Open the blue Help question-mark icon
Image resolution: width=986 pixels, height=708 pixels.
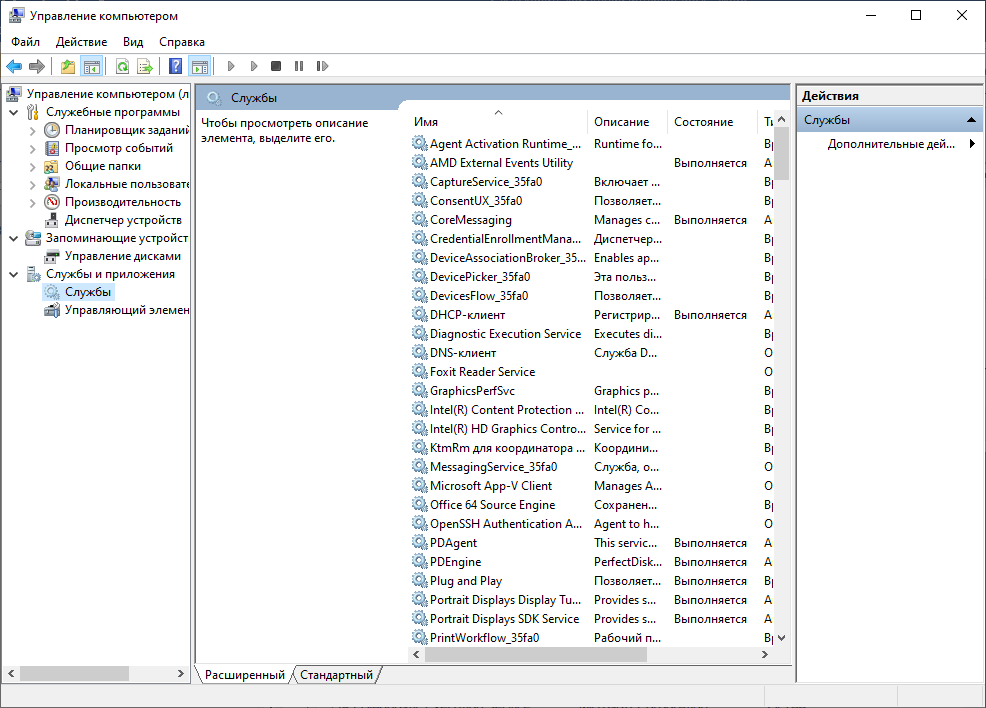point(175,66)
